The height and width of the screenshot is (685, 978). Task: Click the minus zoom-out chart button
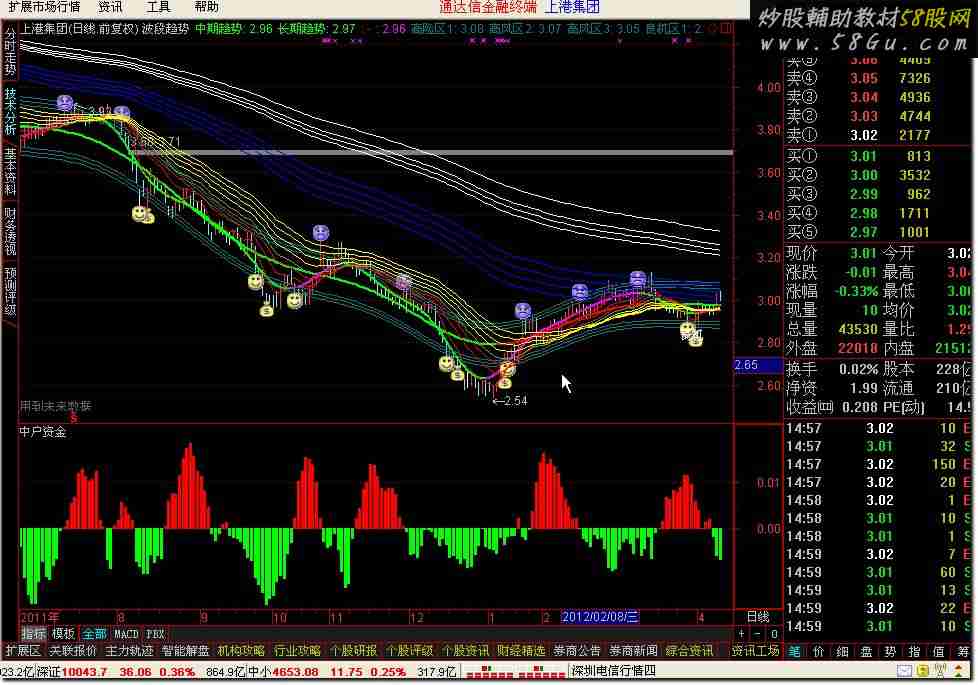click(x=757, y=633)
